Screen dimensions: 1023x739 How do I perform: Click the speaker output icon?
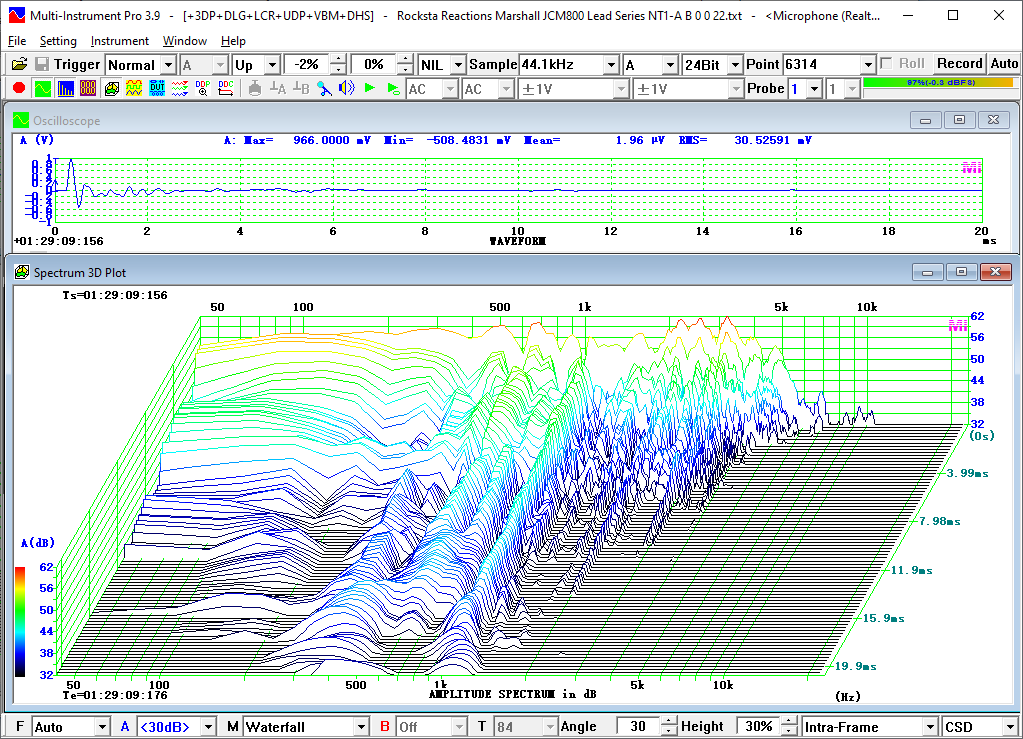pos(346,88)
